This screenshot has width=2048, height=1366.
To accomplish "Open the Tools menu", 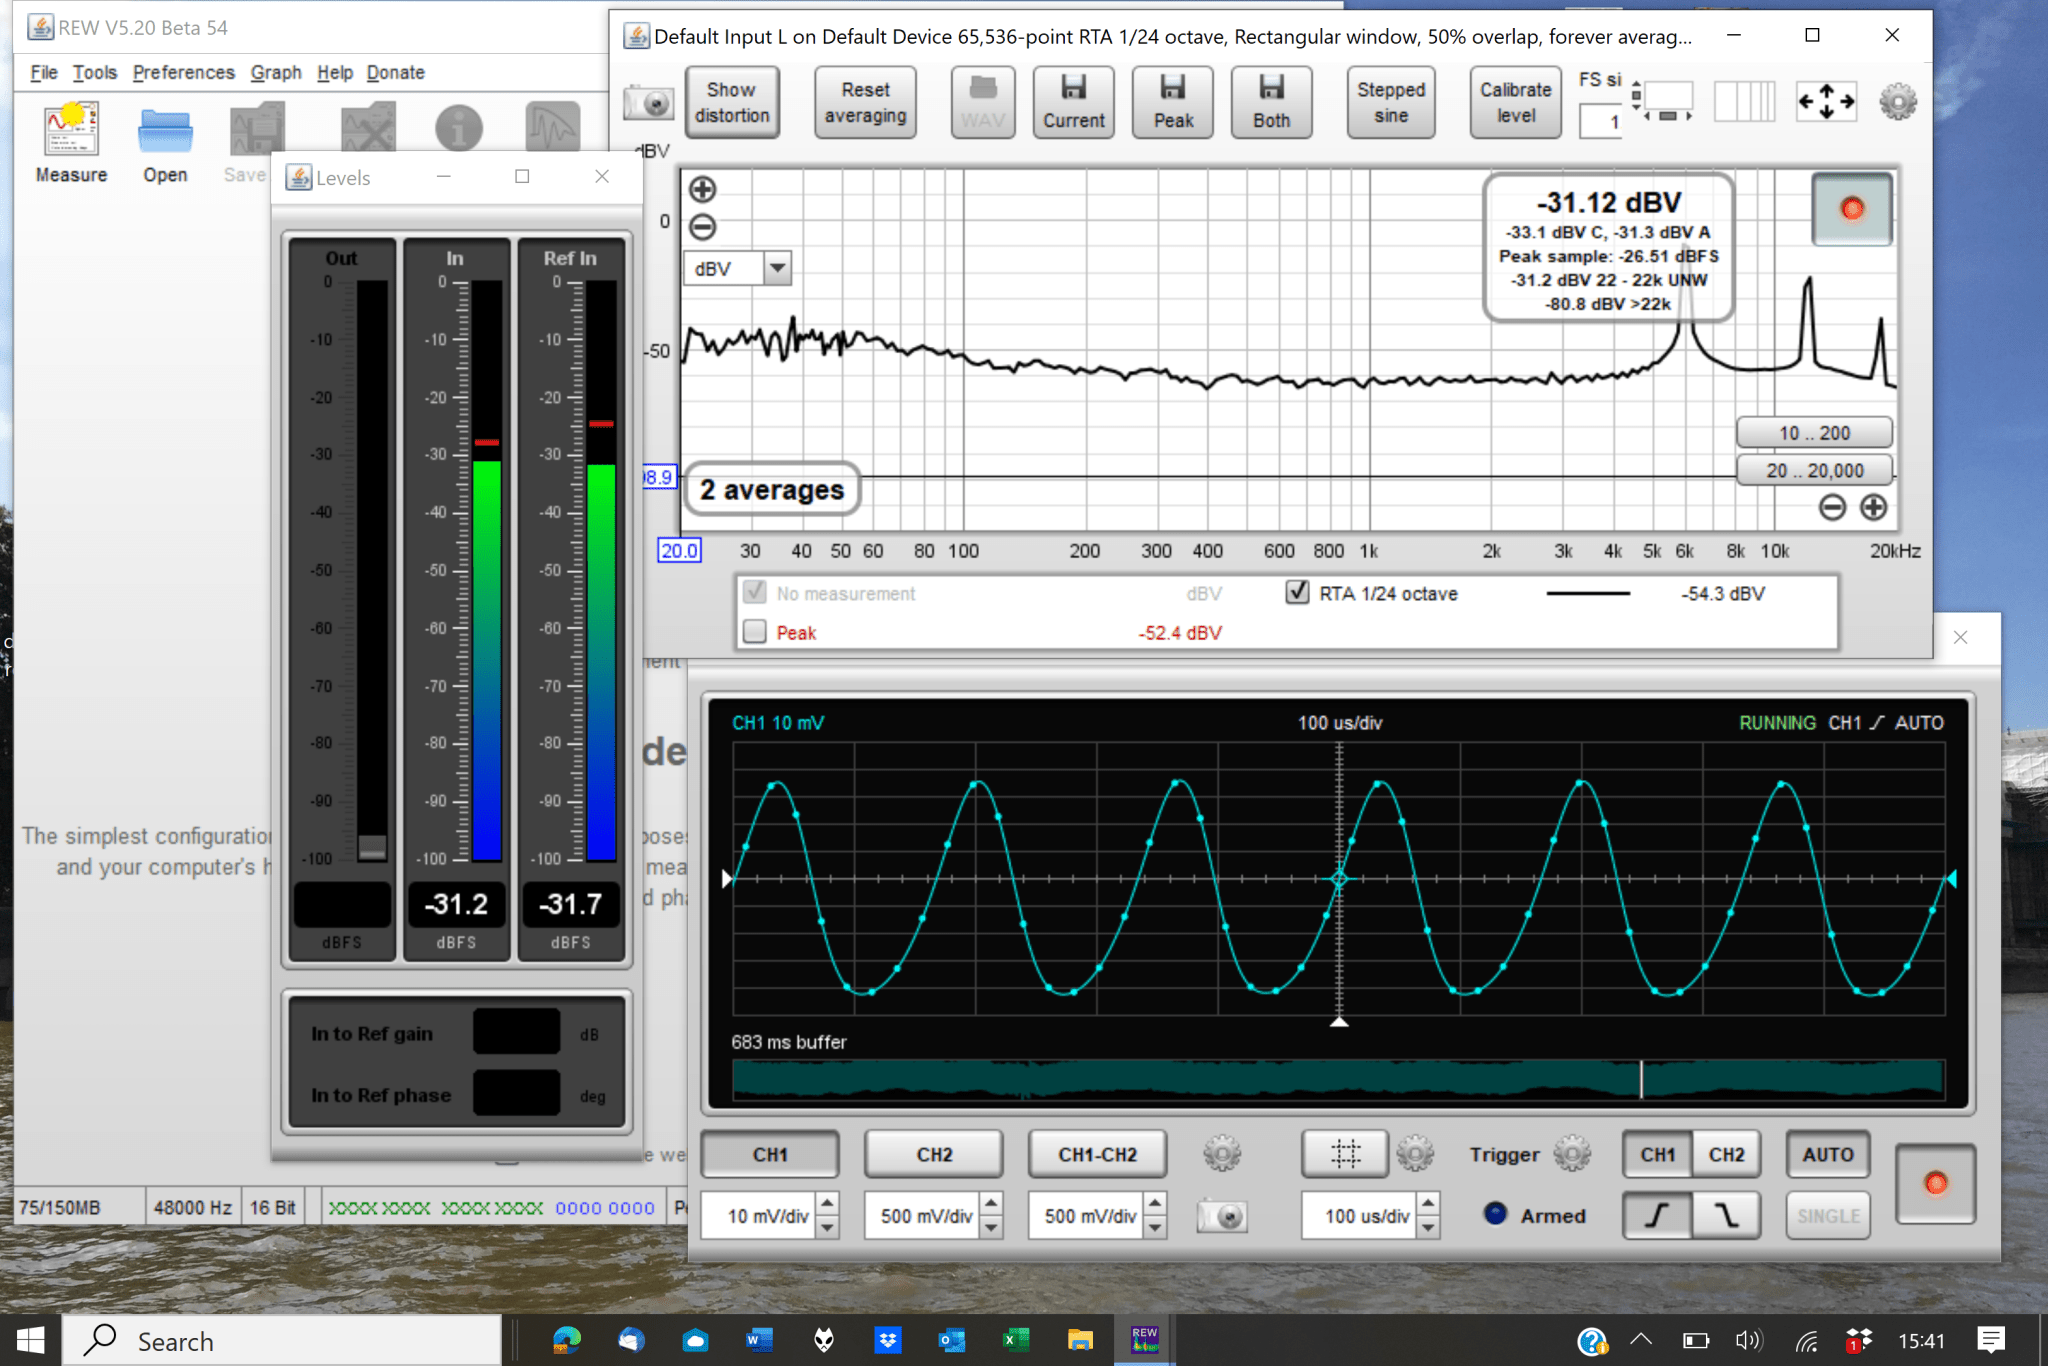I will tap(95, 72).
